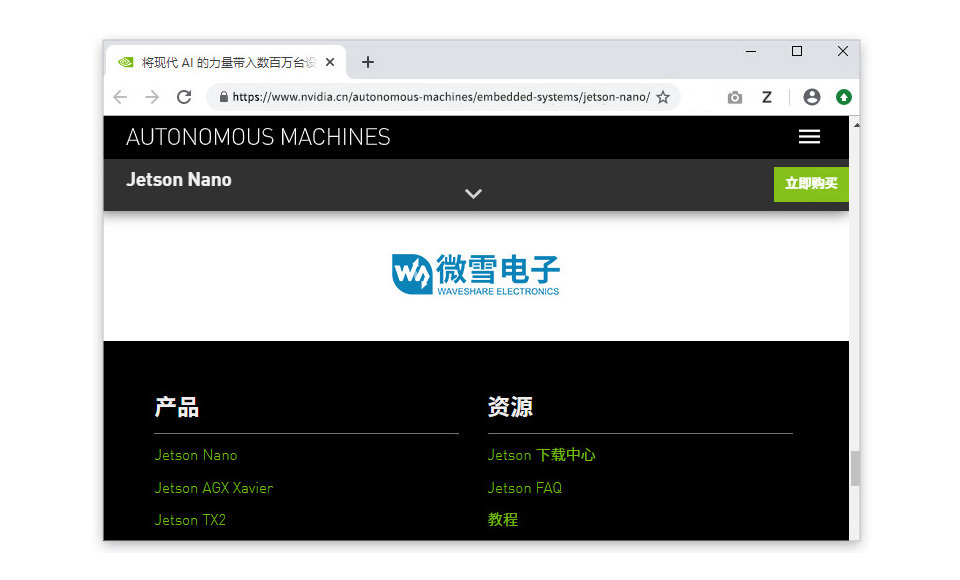Close the NVIDIA 将现代 AI tab
This screenshot has width=960, height=580.
(x=330, y=62)
